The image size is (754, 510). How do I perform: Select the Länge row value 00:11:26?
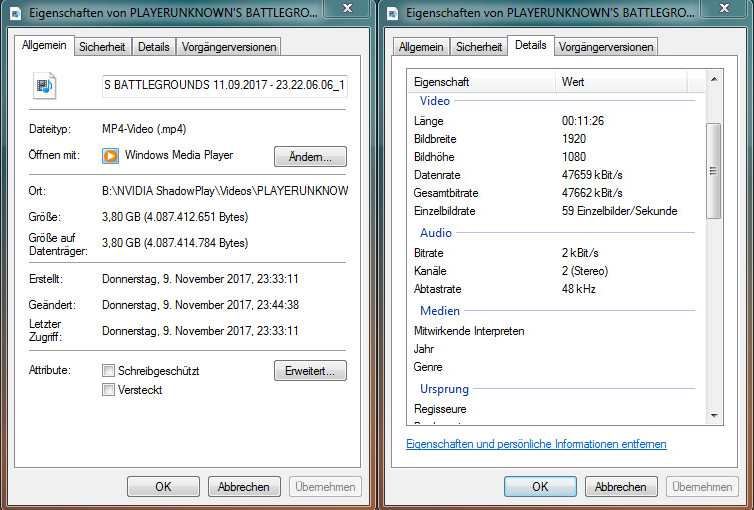tap(583, 121)
